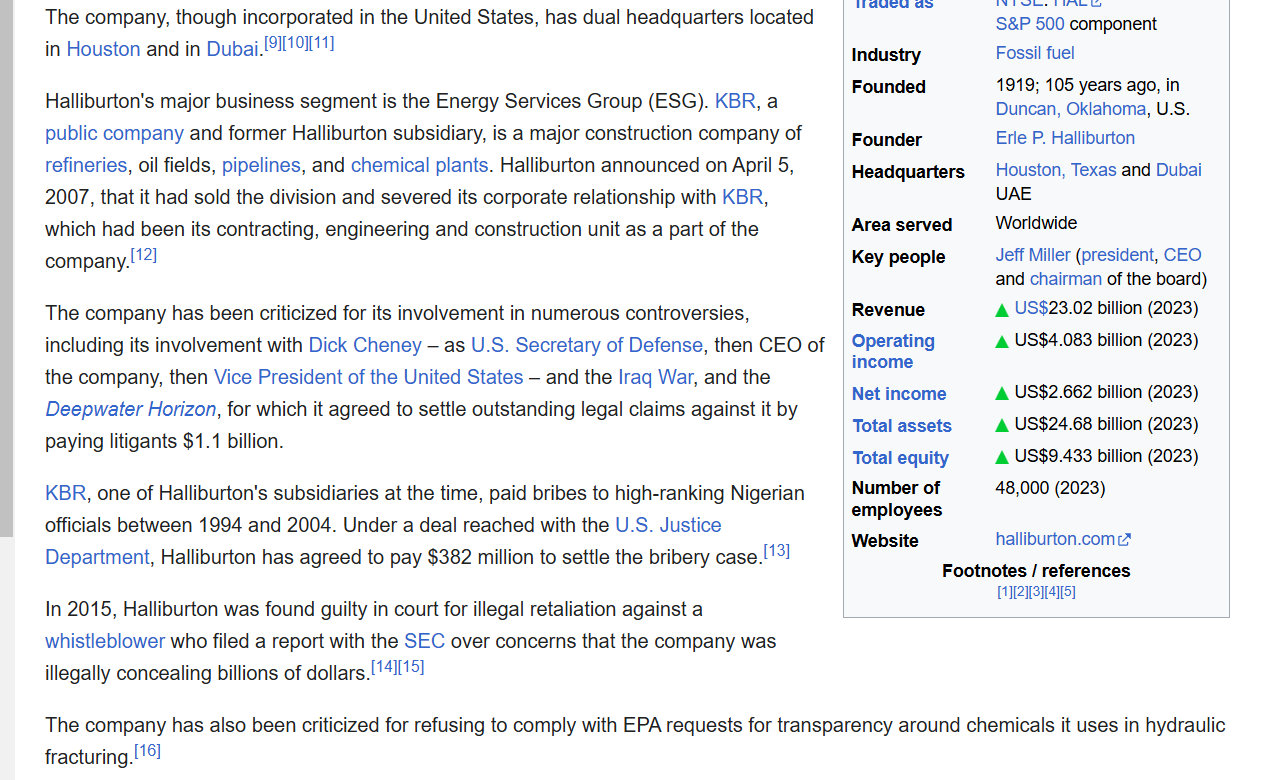
Task: Jump to citation [12]
Action: coord(144,255)
